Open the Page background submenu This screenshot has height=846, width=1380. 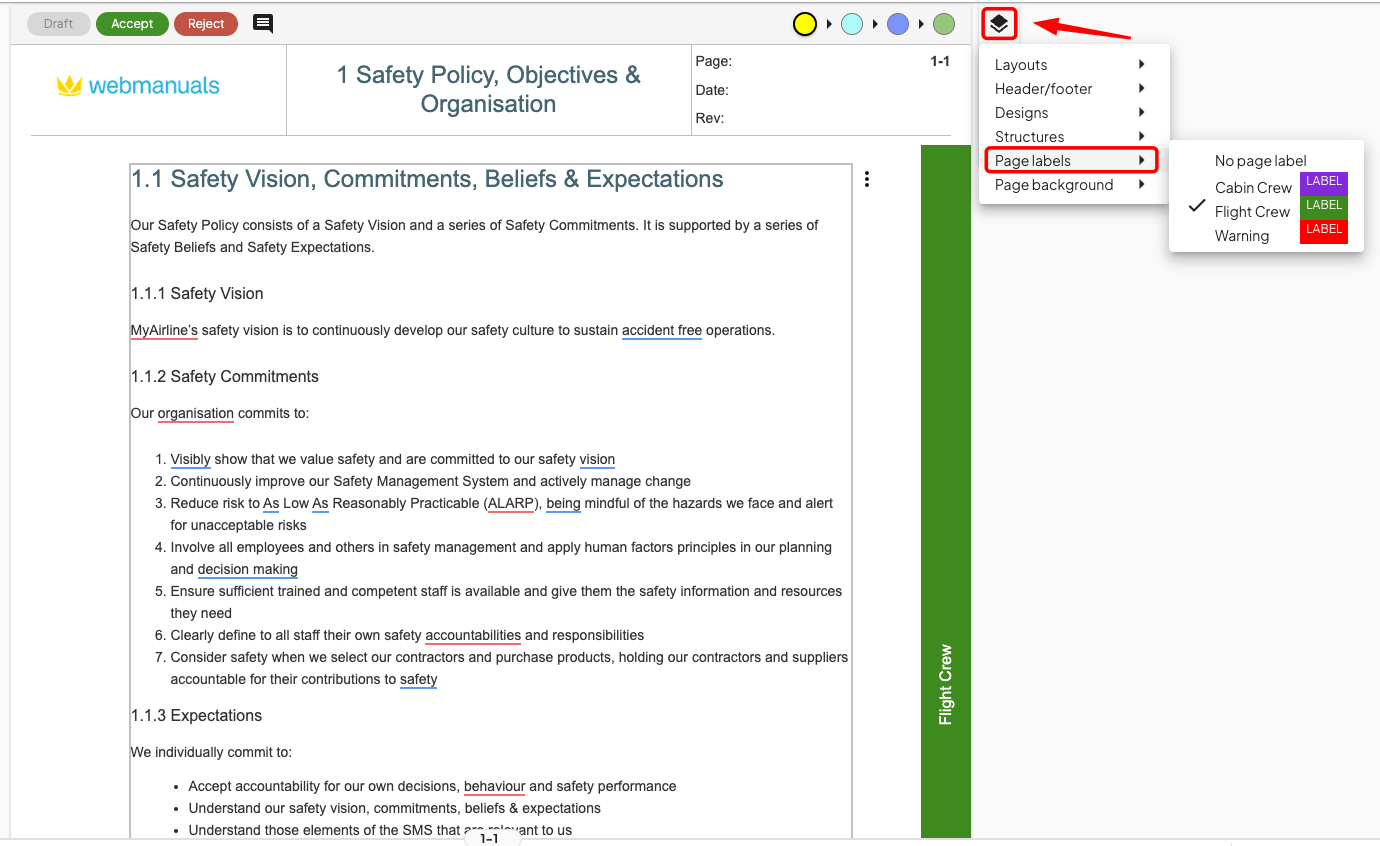(x=1074, y=185)
